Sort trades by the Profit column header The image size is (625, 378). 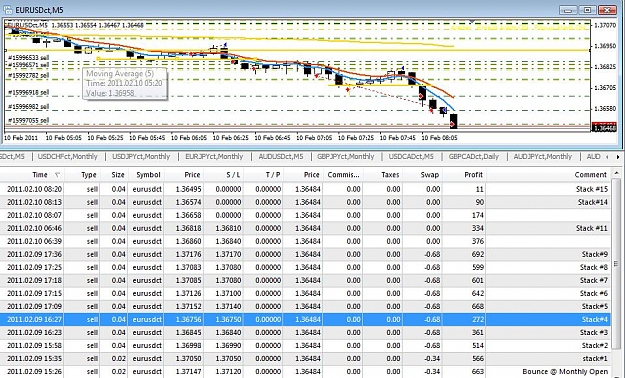[464, 175]
